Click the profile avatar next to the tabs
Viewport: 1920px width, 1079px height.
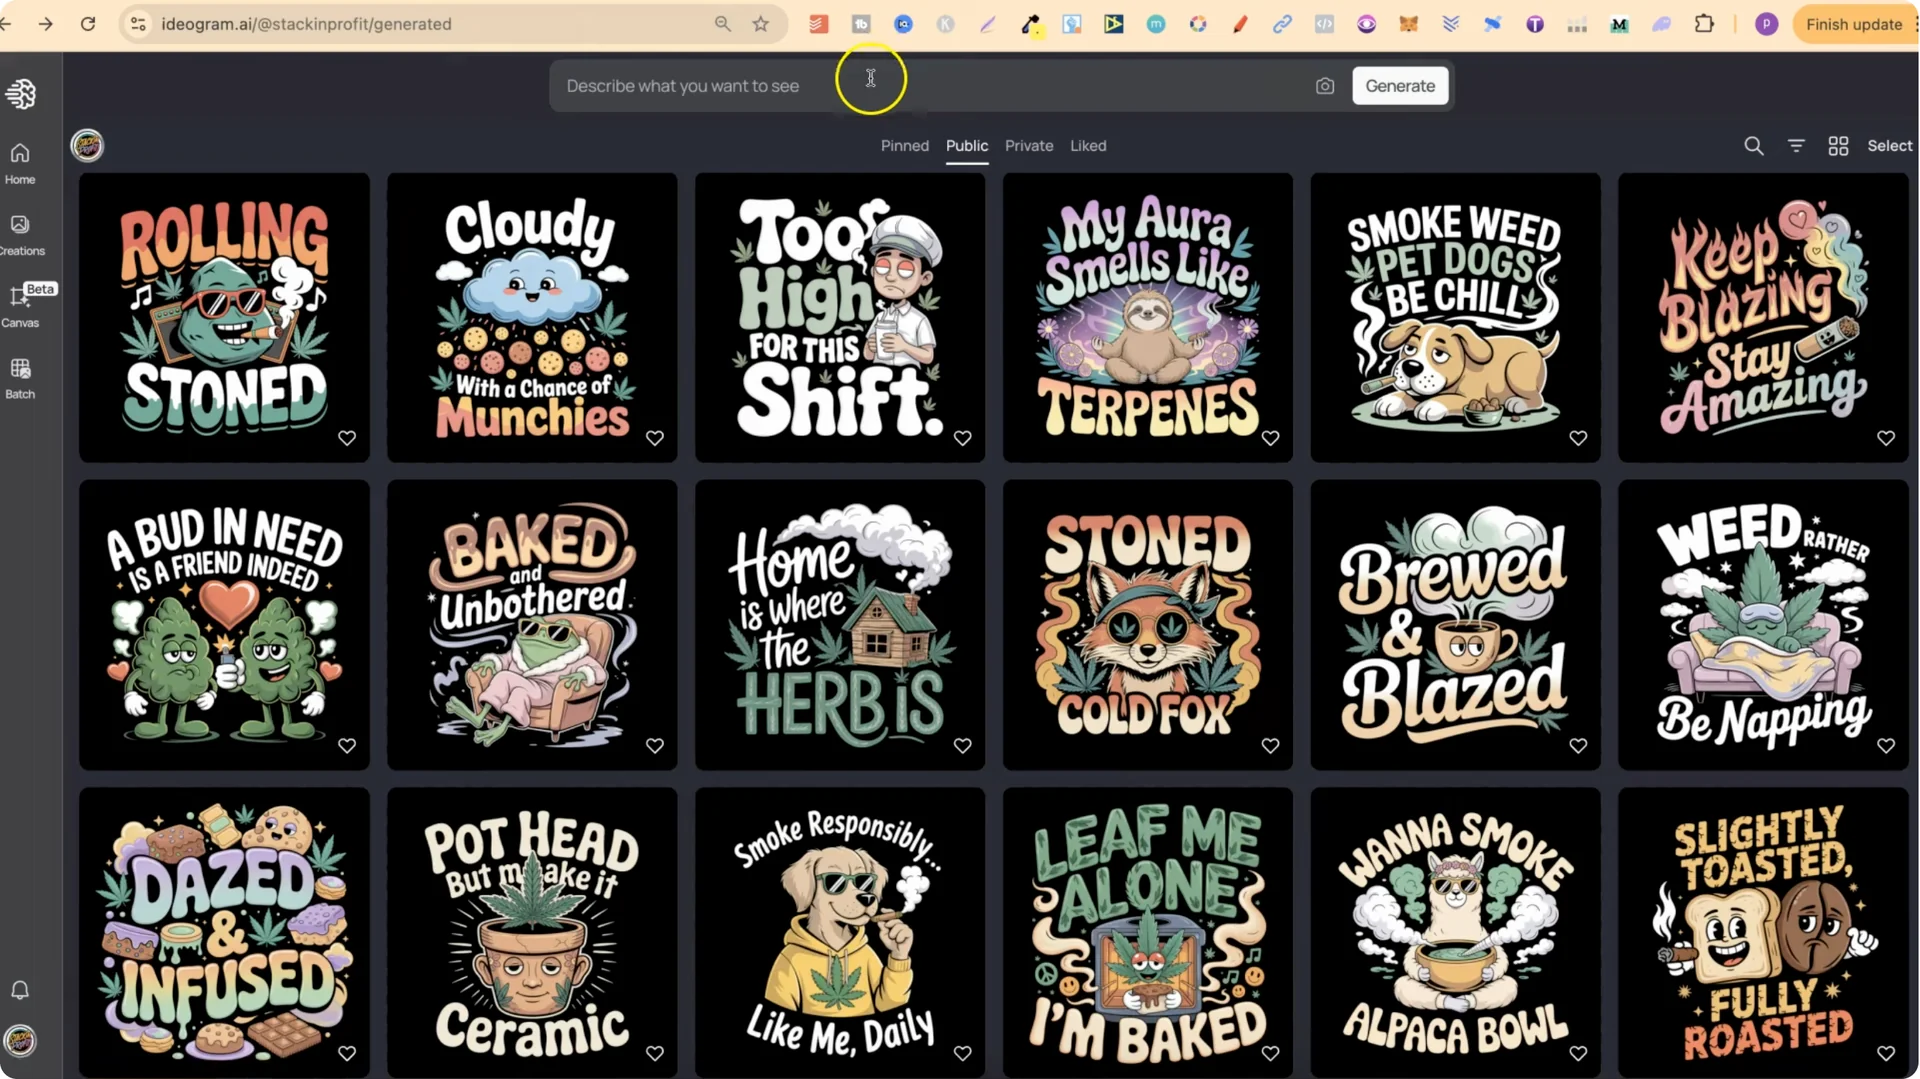(x=87, y=145)
